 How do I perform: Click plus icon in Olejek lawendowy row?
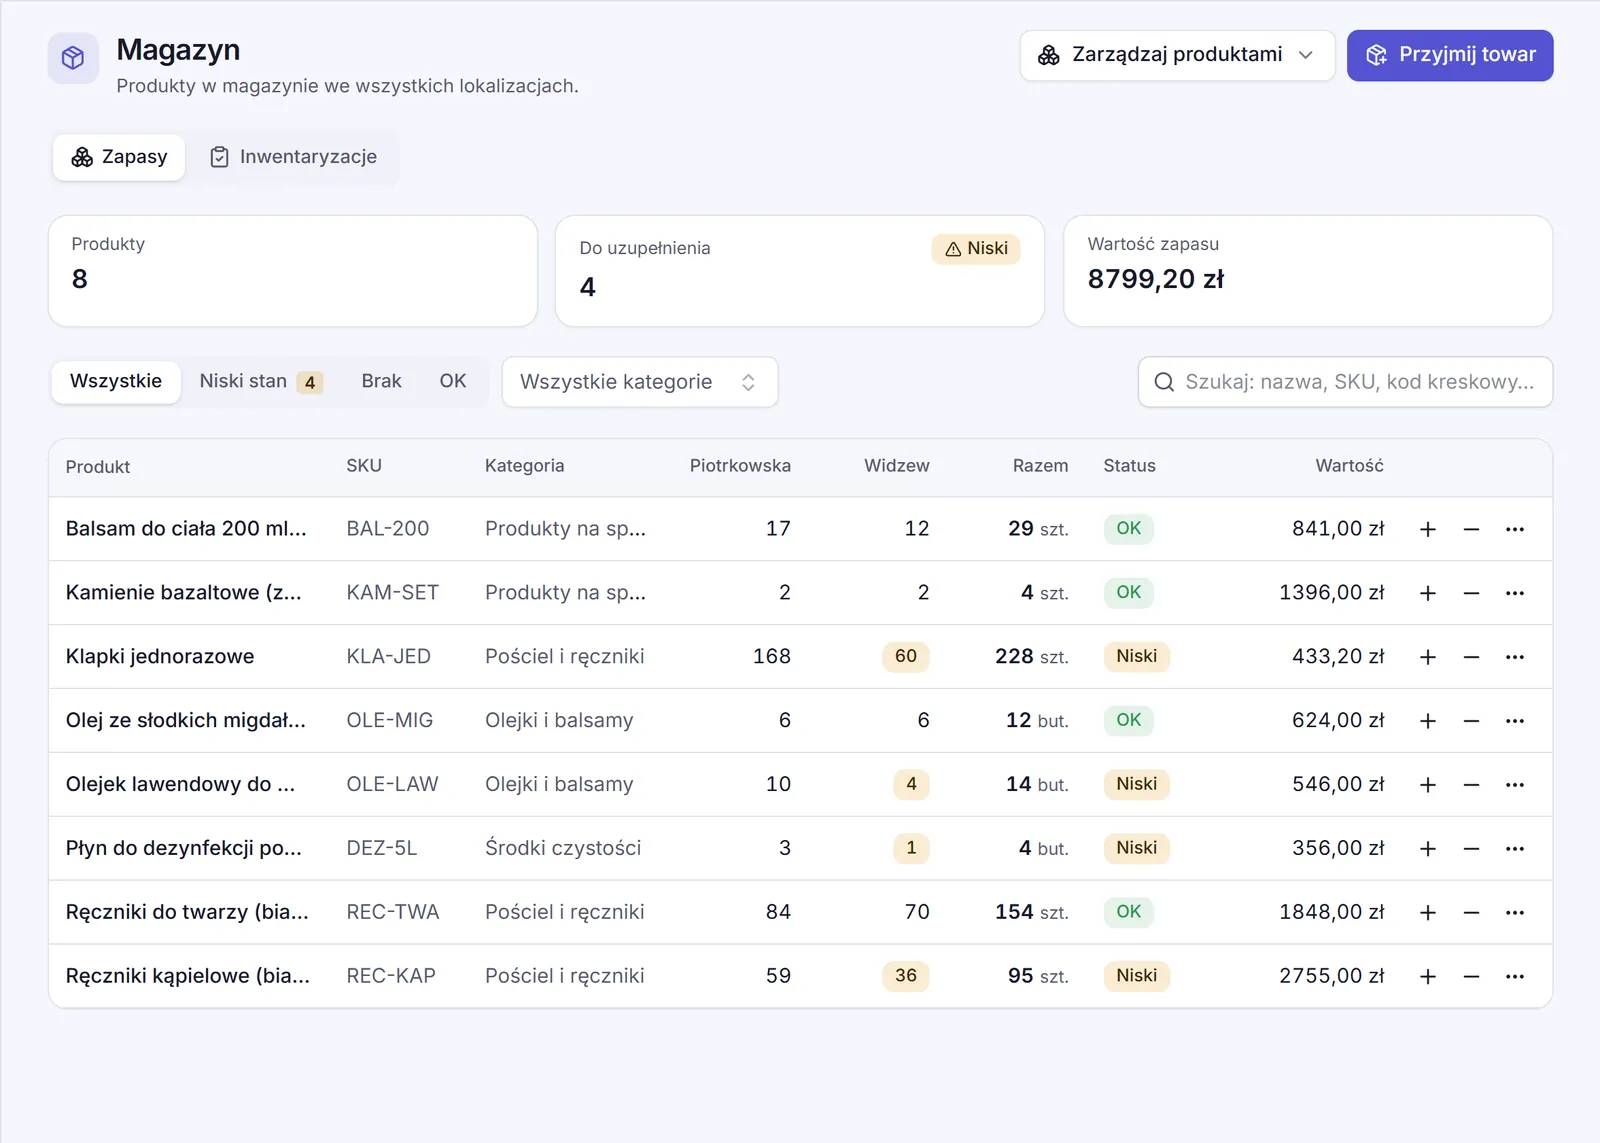(x=1428, y=785)
